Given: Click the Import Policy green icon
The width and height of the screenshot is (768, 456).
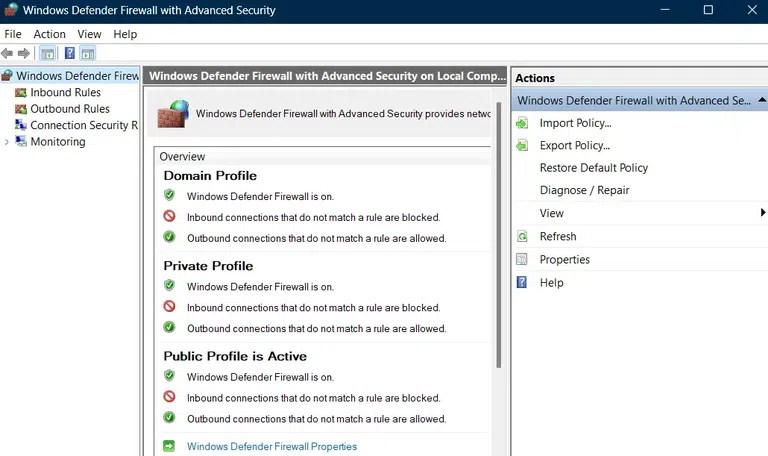Looking at the screenshot, I should [x=522, y=123].
